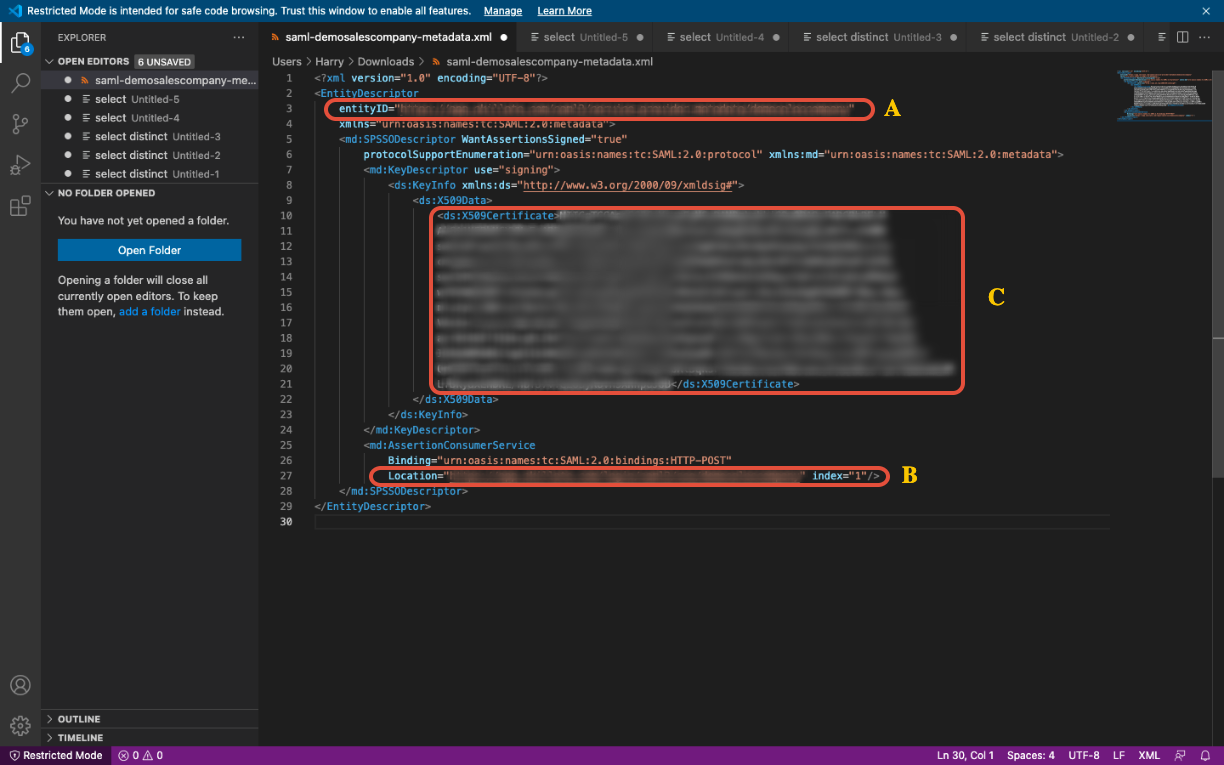Select 'select Untitled-5' in Open Editors
1224x765 pixels.
150,99
